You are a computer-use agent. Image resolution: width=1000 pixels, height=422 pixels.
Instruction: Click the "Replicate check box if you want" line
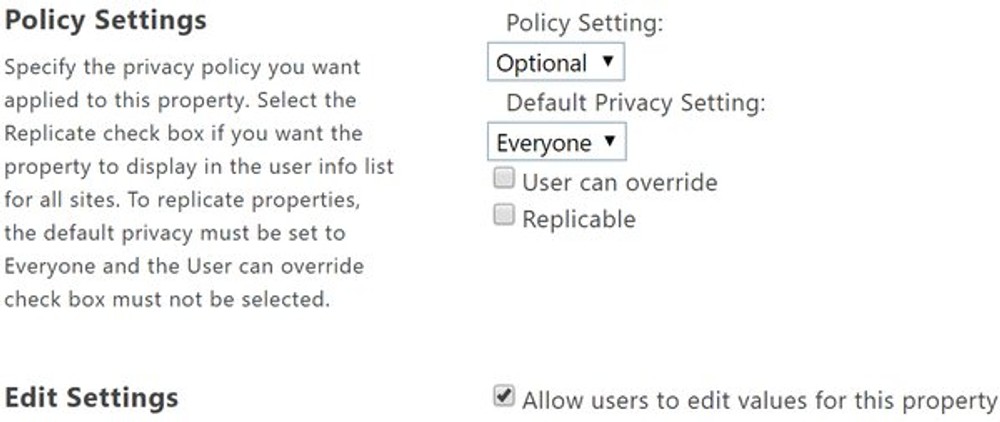(184, 134)
